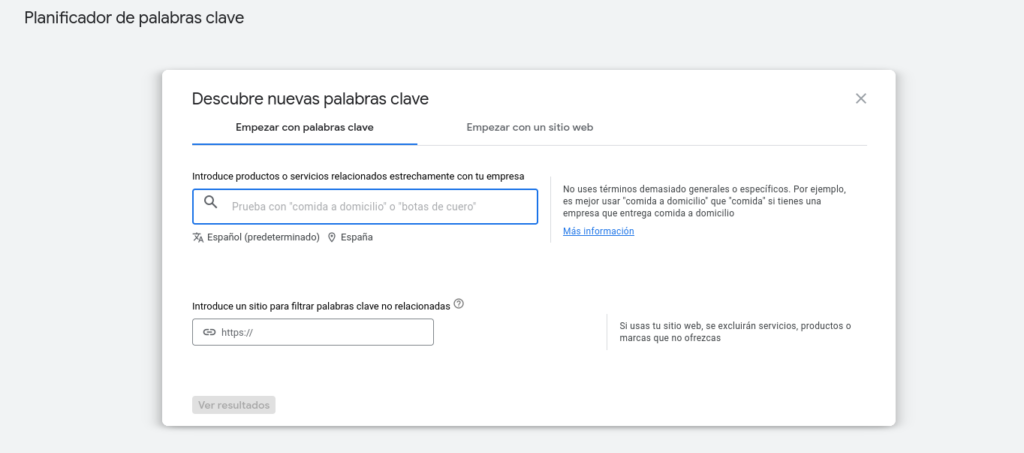
Task: Open the help question mark tooltip
Action: coord(459,304)
